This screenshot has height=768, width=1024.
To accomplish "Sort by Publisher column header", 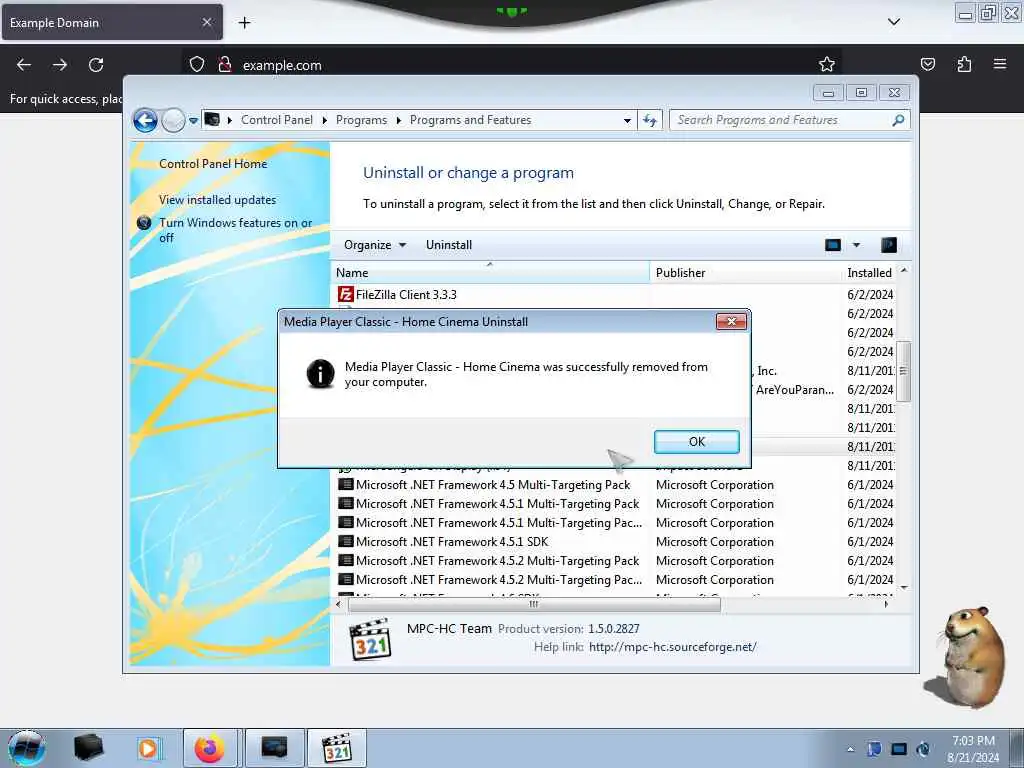I will [746, 273].
